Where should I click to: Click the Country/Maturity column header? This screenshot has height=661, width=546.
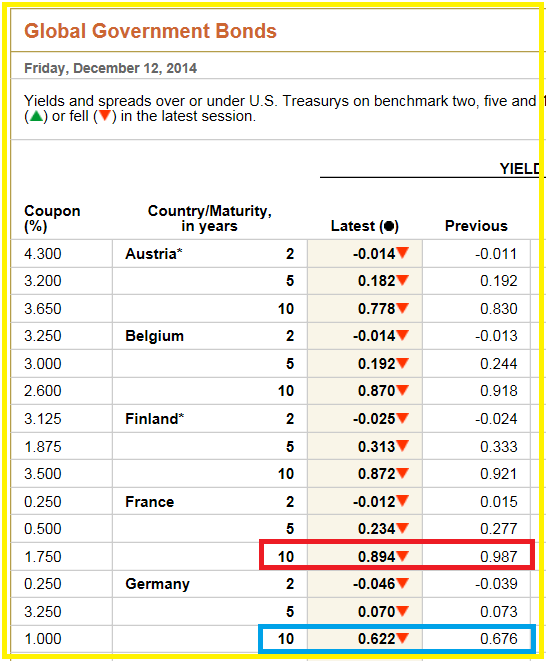coord(210,218)
